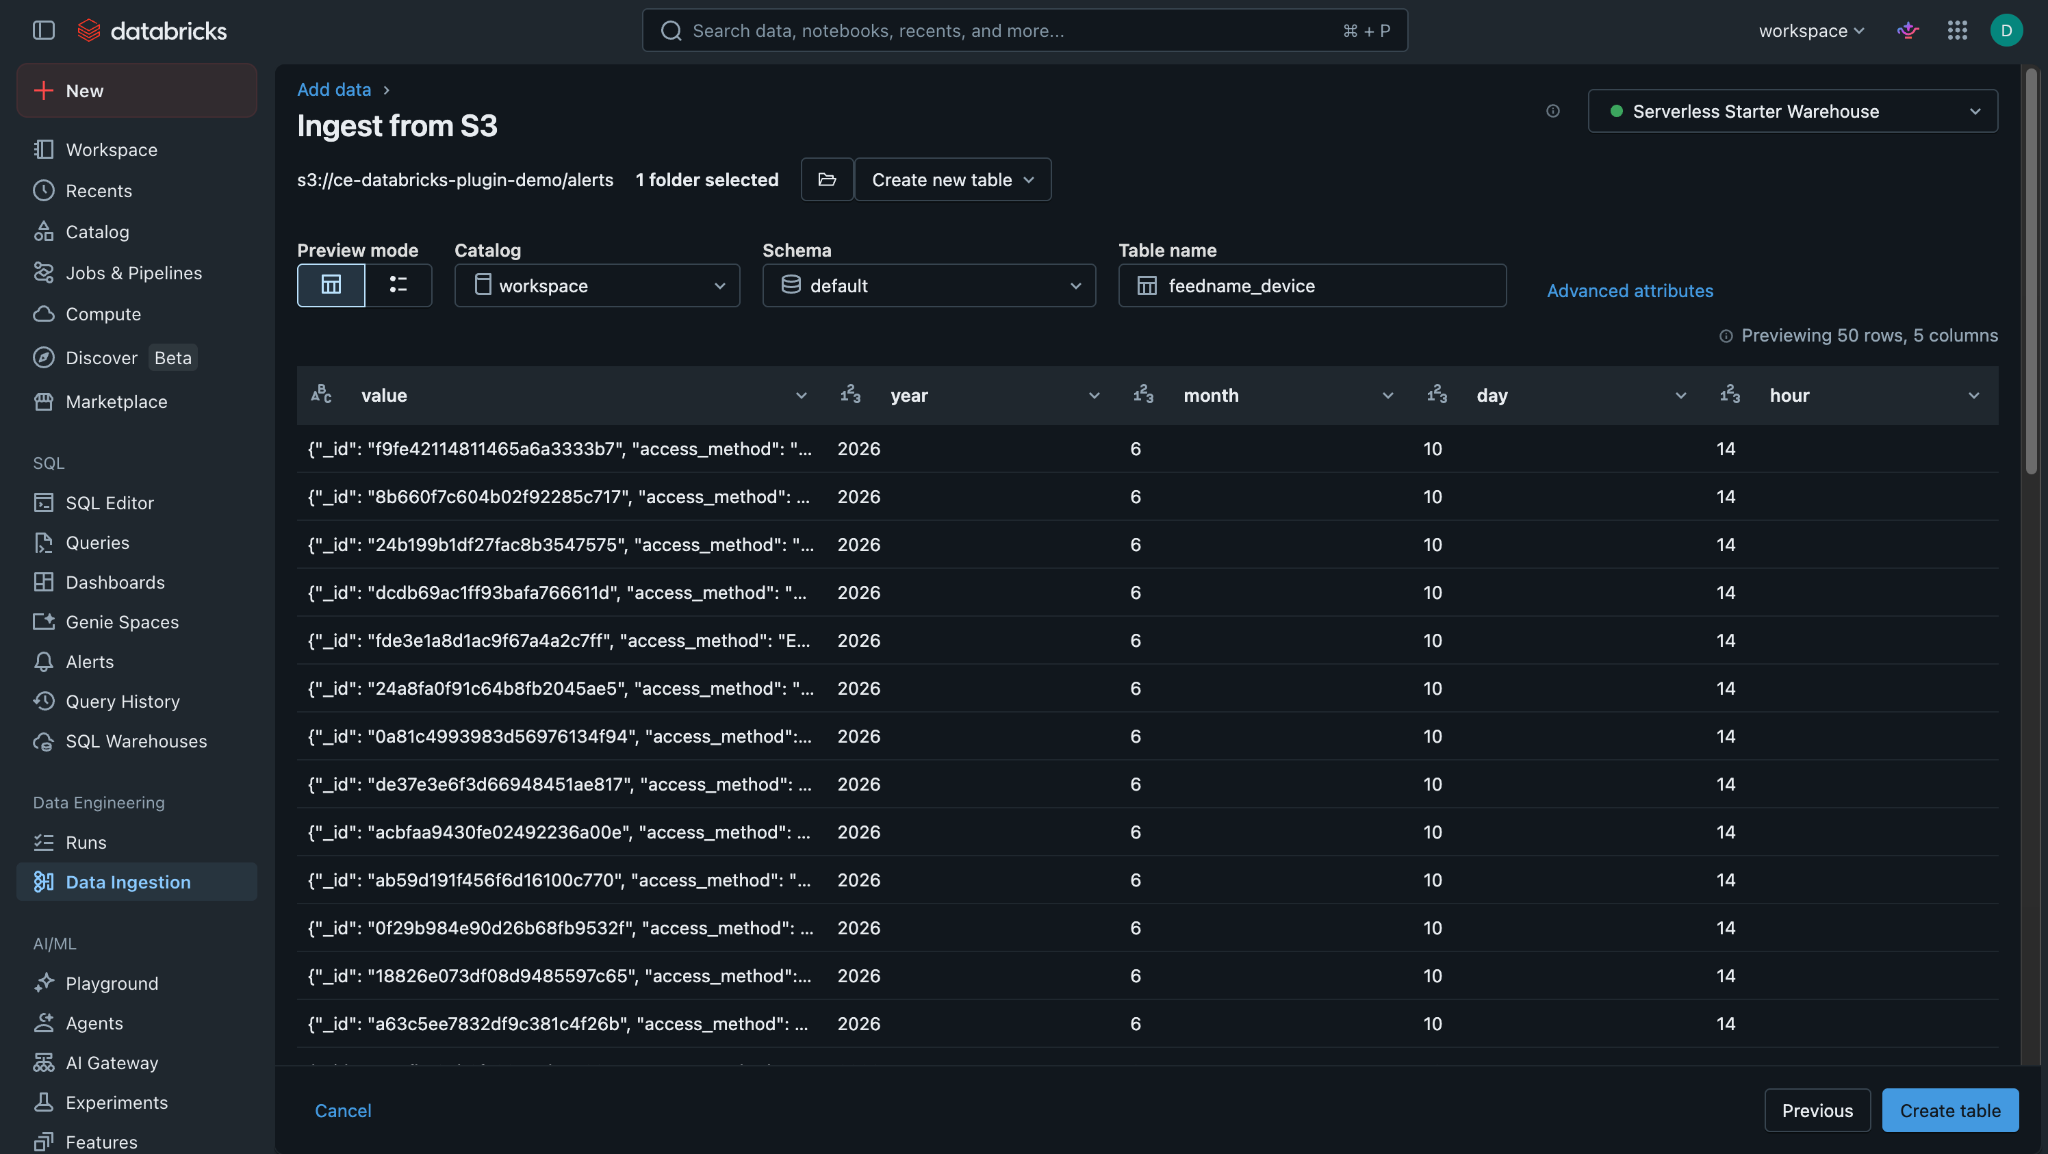Open the Catalog dropdown showing workspace

597,285
